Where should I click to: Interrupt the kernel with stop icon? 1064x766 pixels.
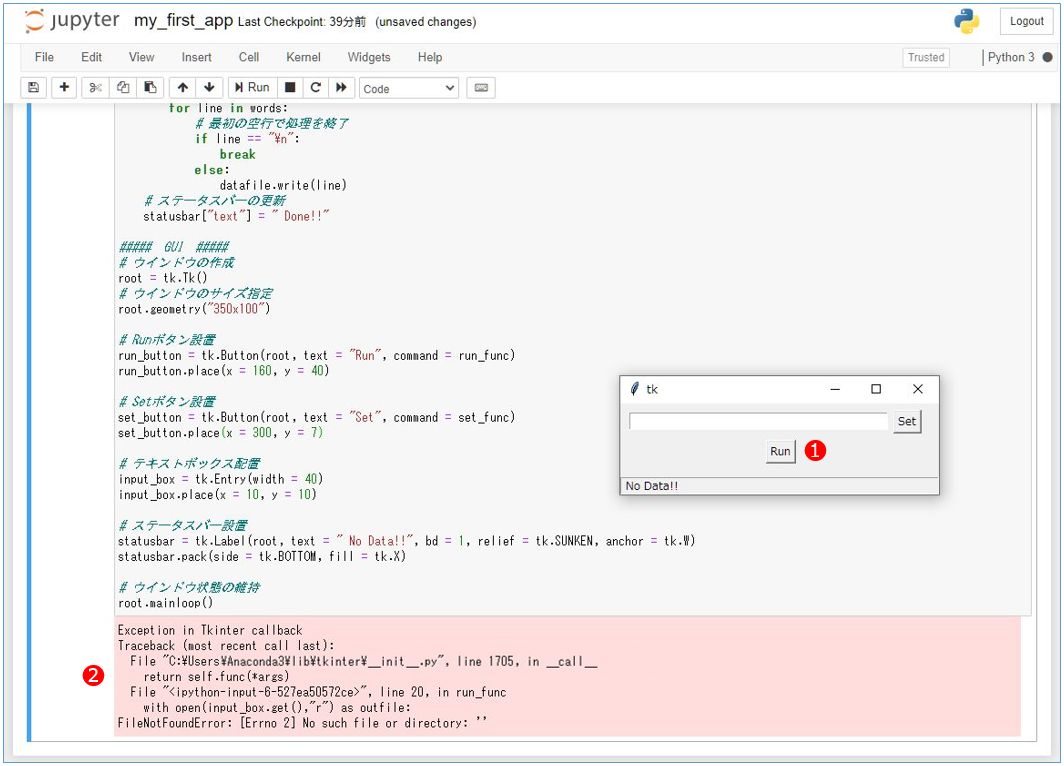(x=290, y=88)
